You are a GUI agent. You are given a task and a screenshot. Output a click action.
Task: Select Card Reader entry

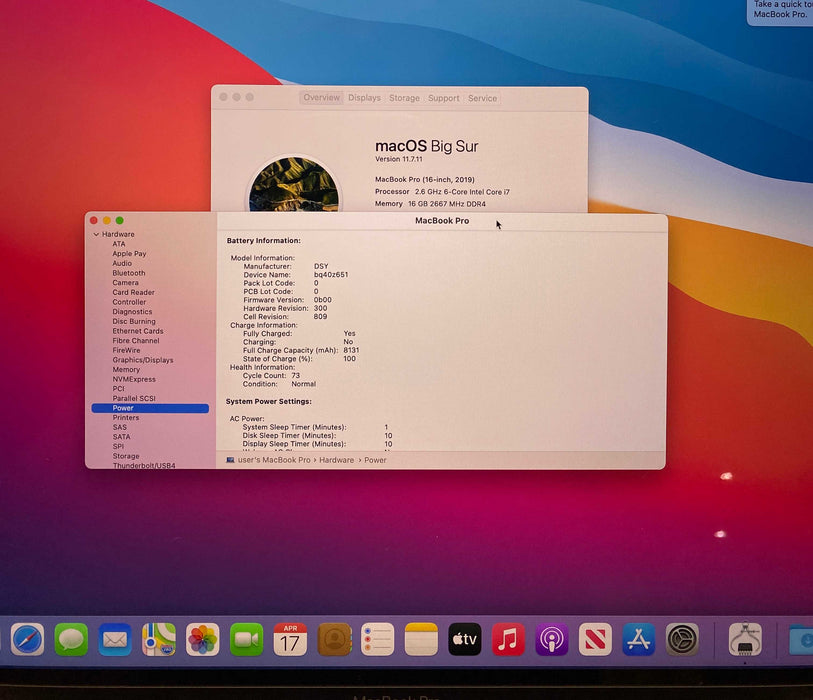tap(133, 292)
